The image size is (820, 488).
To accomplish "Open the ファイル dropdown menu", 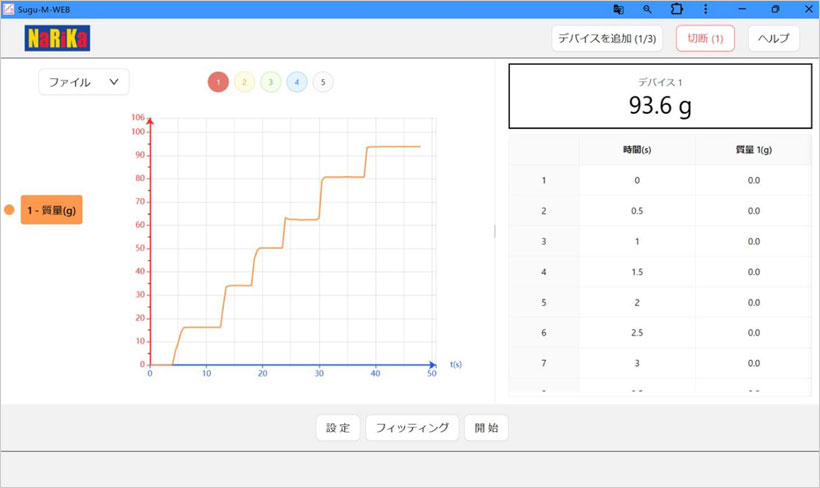I will pos(84,82).
